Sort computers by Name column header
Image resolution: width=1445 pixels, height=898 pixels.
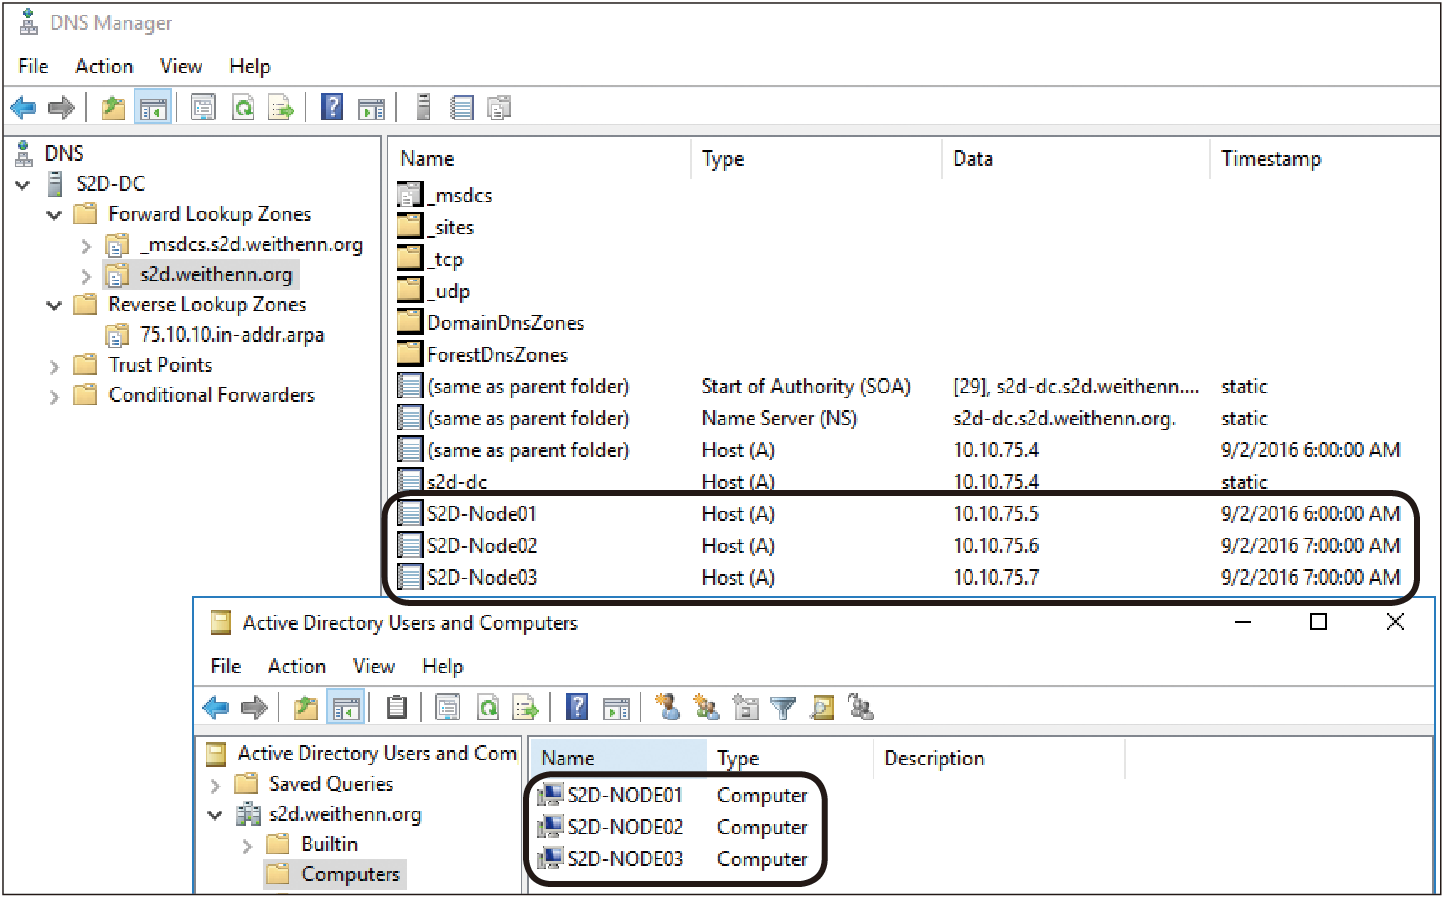pos(618,759)
